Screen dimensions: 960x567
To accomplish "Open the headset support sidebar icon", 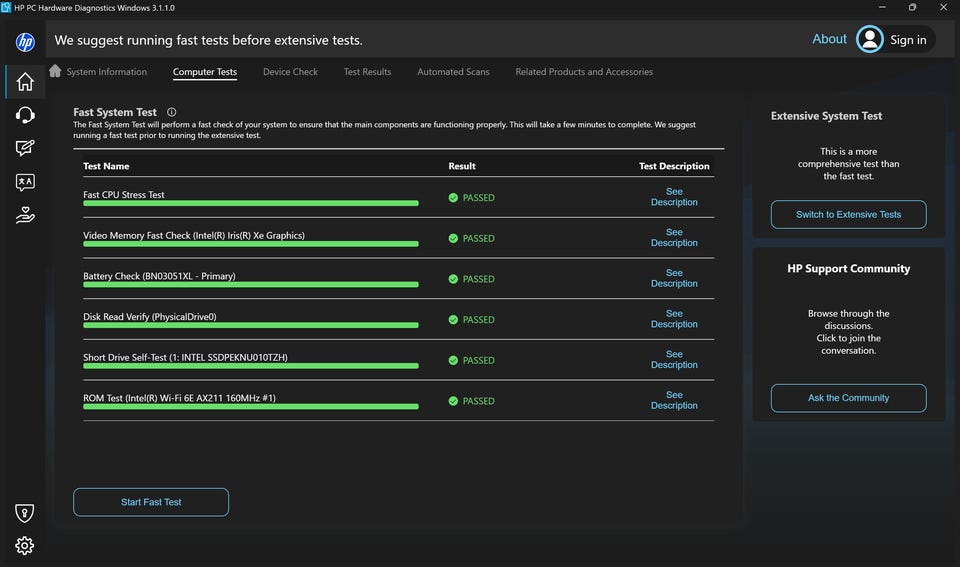I will pyautogui.click(x=25, y=115).
